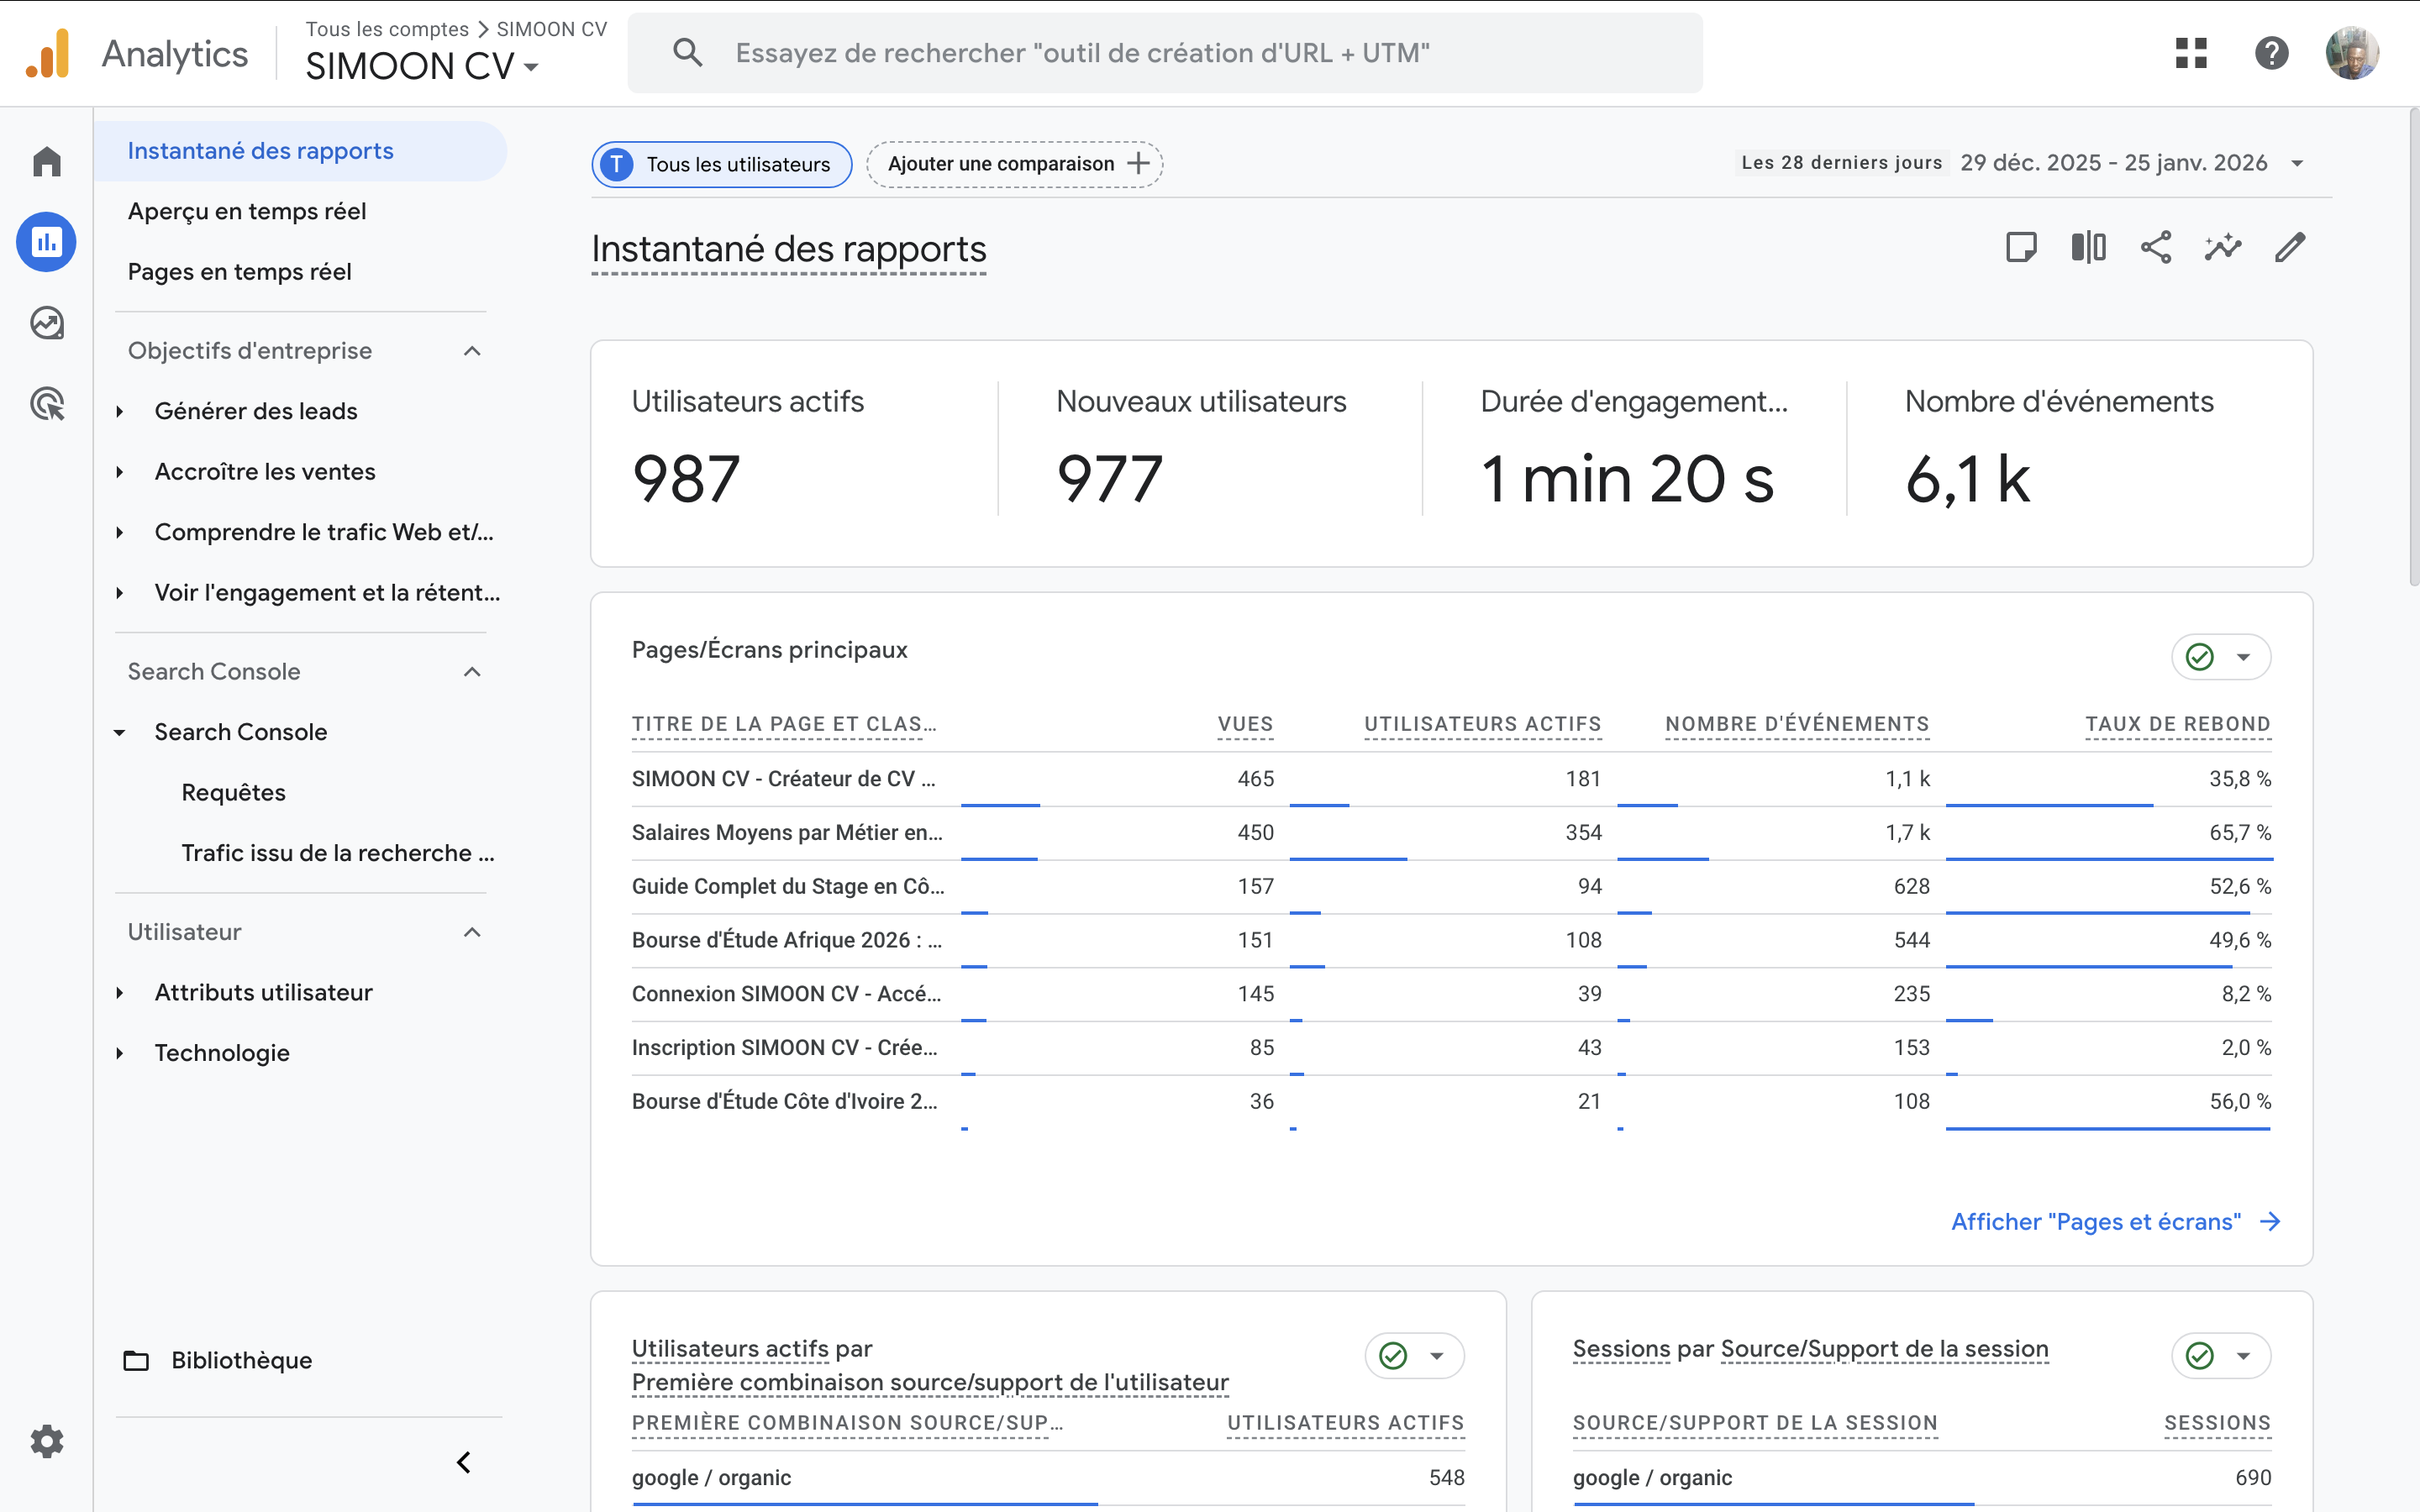Customize the report using the pencil icon
This screenshot has height=1512, width=2420.
(x=2290, y=247)
